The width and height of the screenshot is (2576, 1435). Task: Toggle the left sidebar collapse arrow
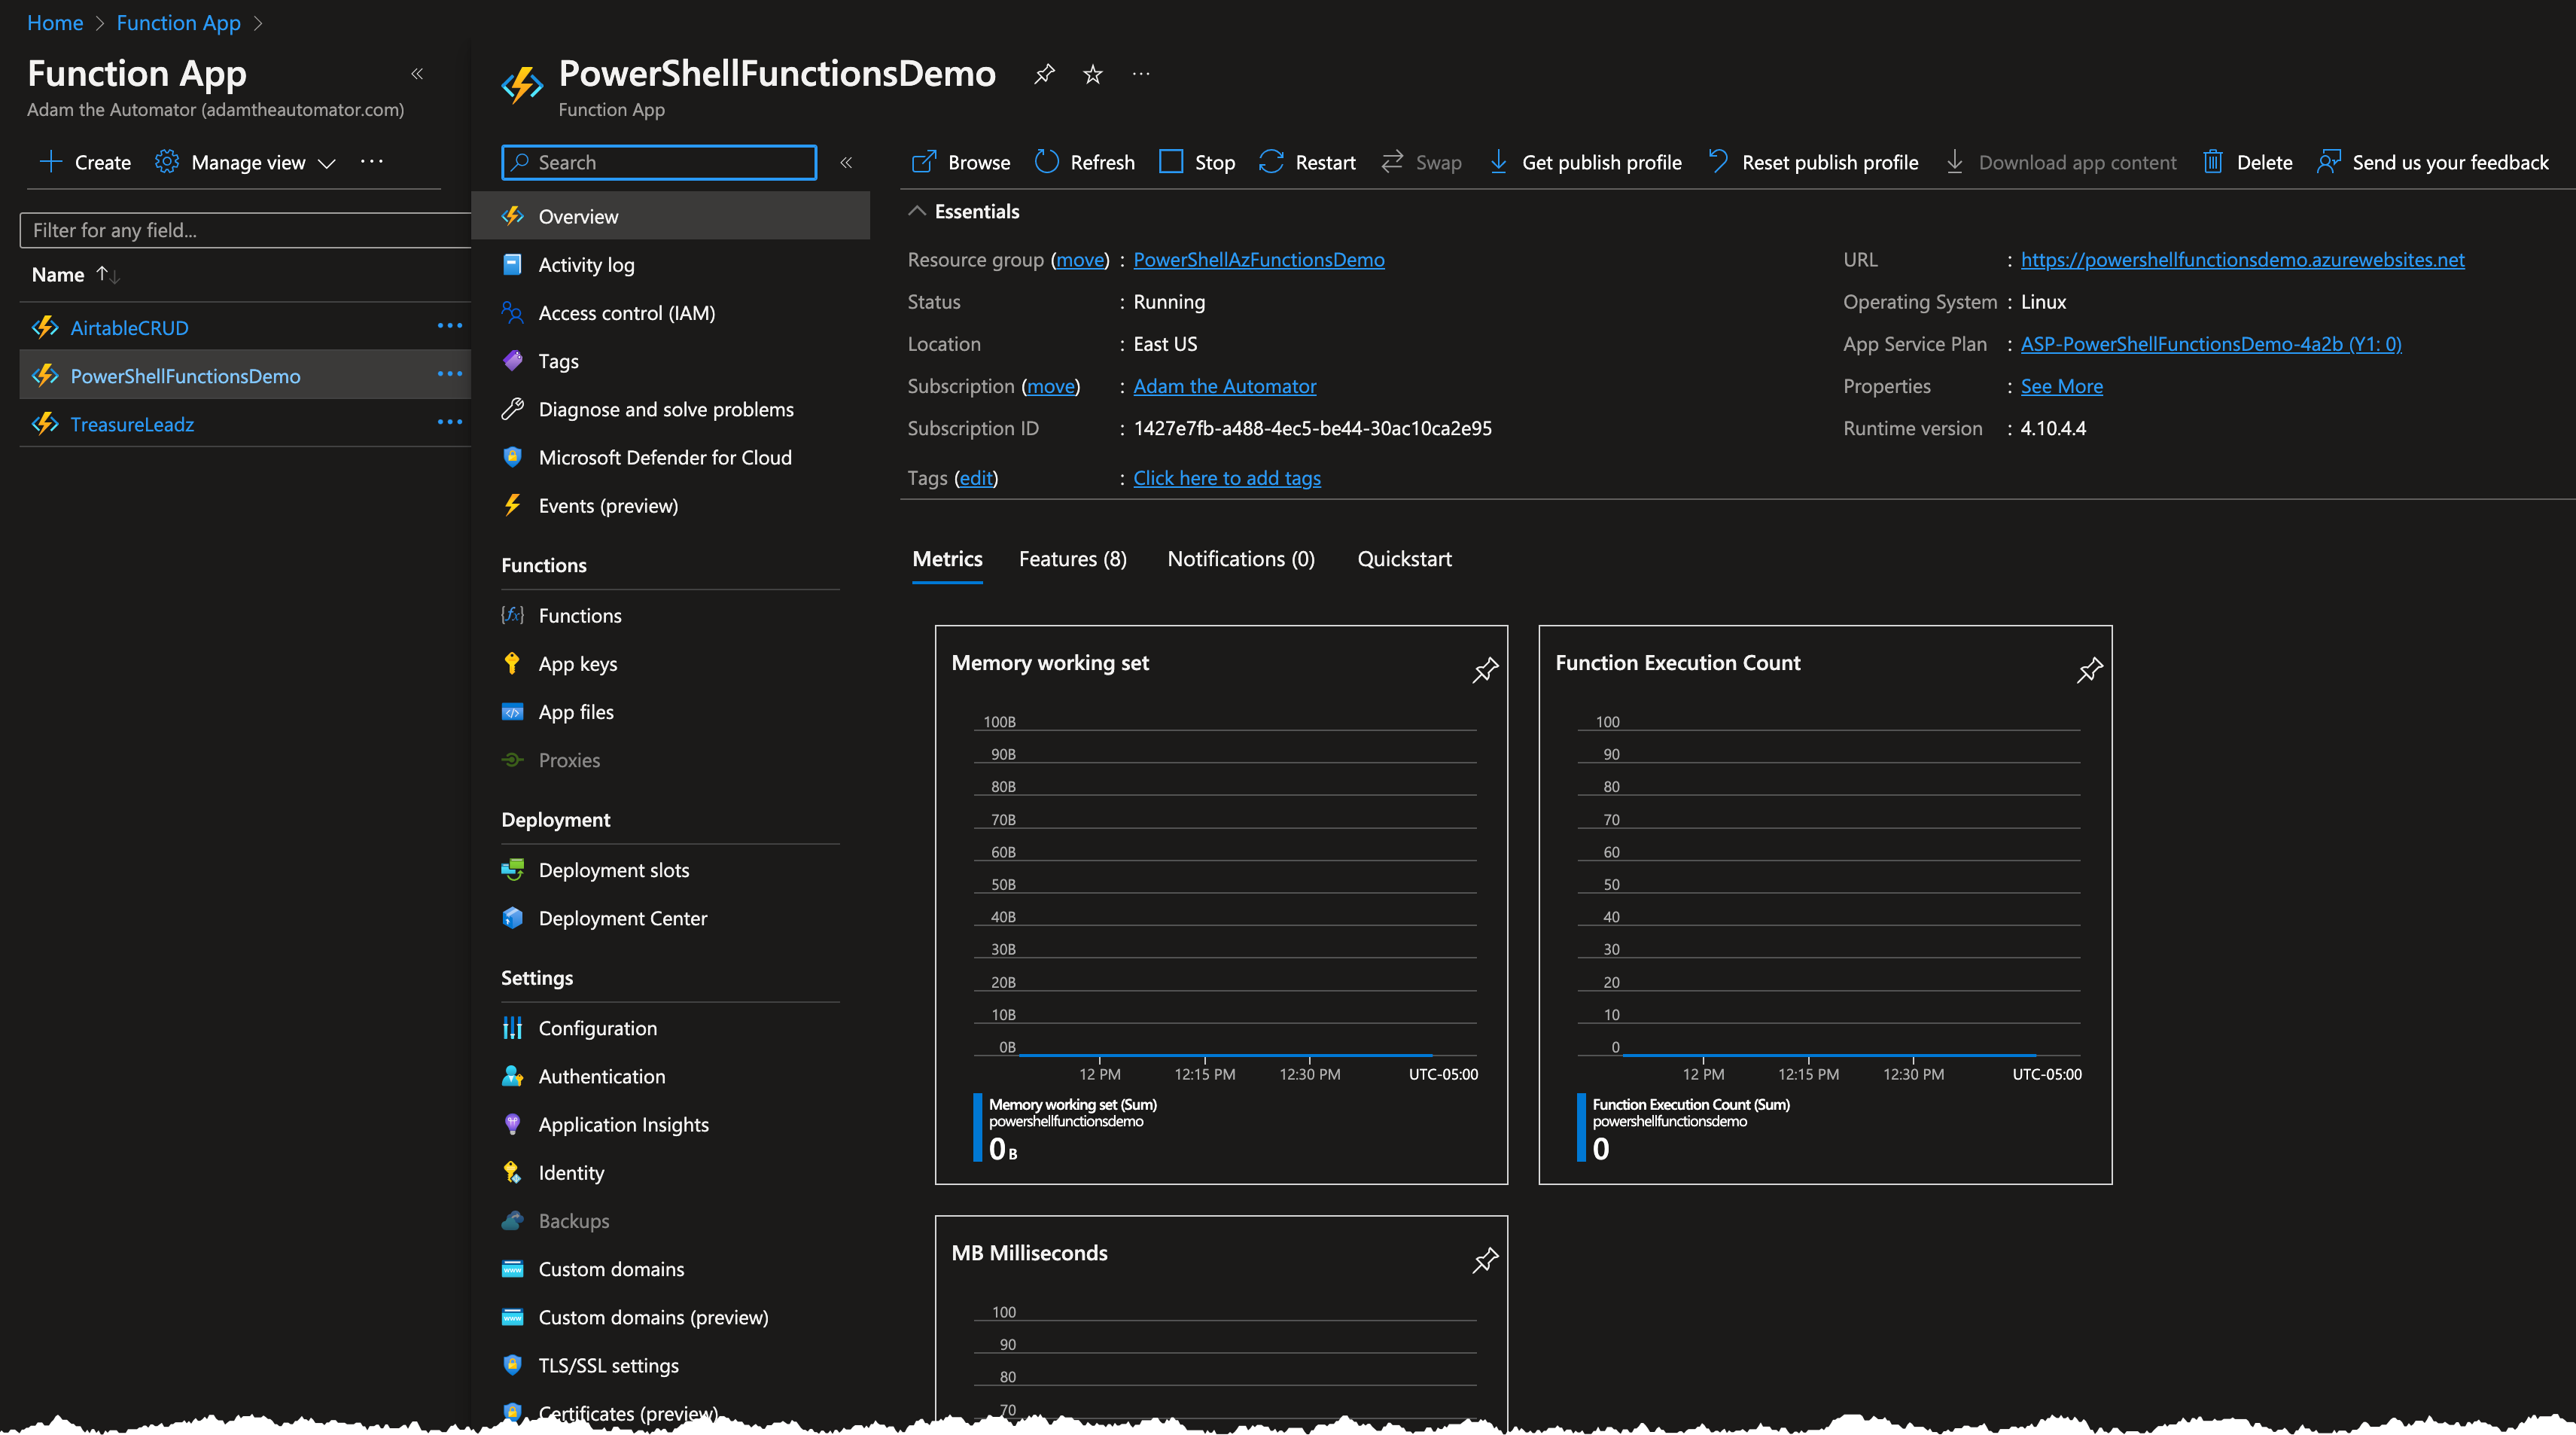point(417,75)
